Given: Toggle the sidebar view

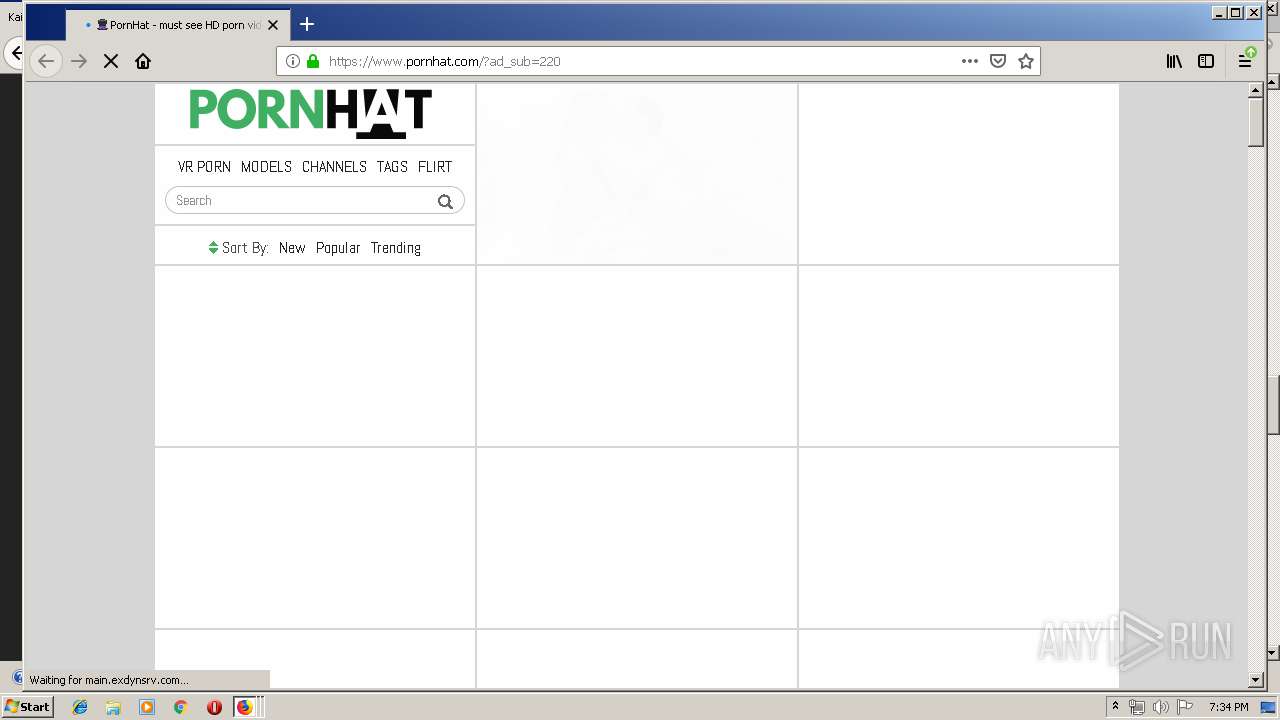Looking at the screenshot, I should [x=1206, y=61].
